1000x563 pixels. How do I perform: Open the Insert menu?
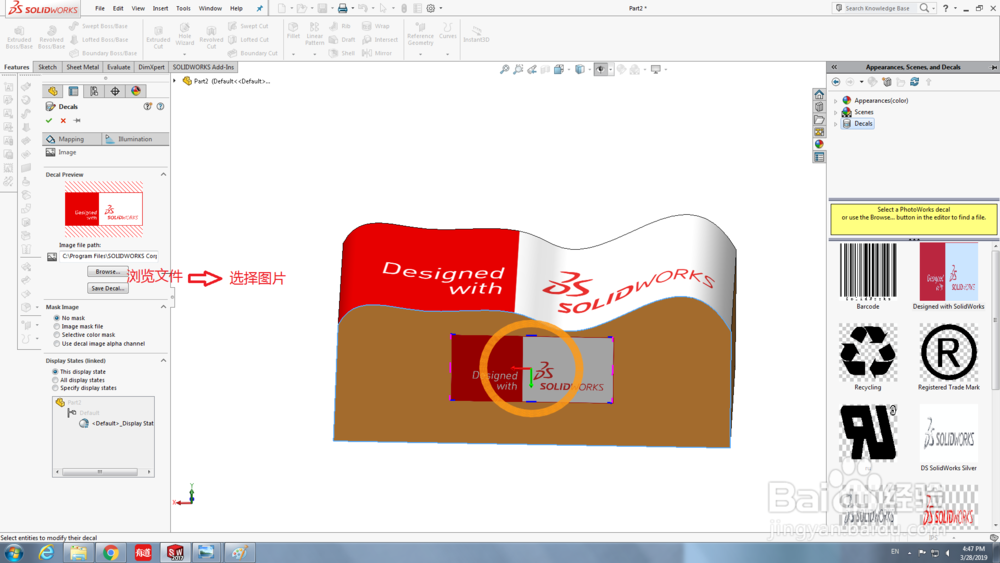(160, 8)
